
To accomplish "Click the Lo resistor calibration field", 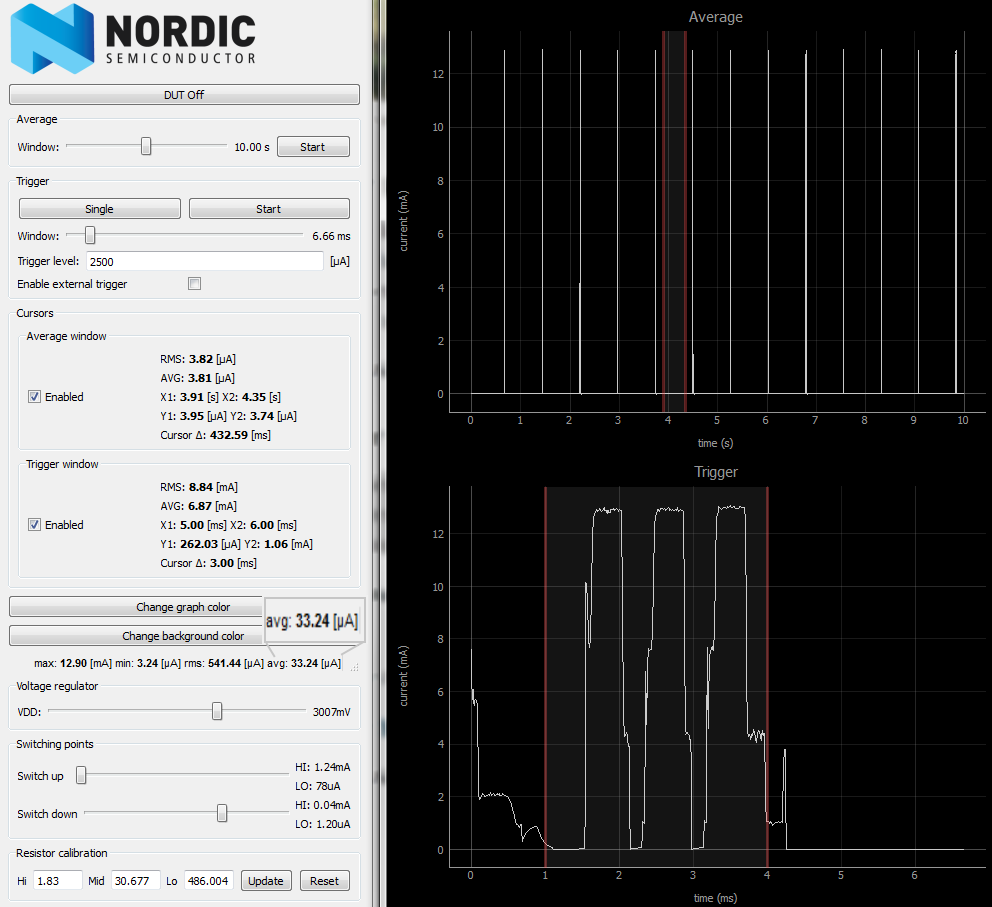I will [x=209, y=880].
